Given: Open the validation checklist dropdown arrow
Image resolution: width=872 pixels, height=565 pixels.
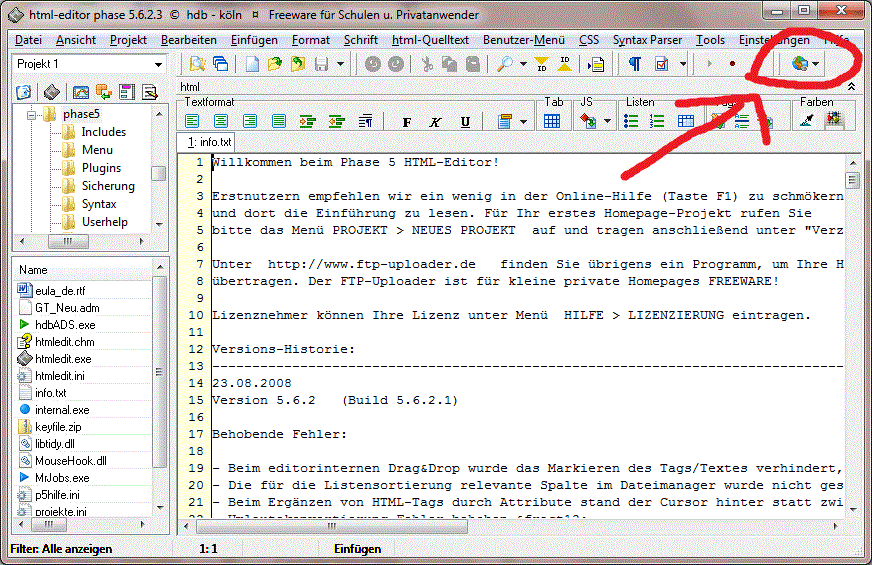Looking at the screenshot, I should [x=683, y=64].
